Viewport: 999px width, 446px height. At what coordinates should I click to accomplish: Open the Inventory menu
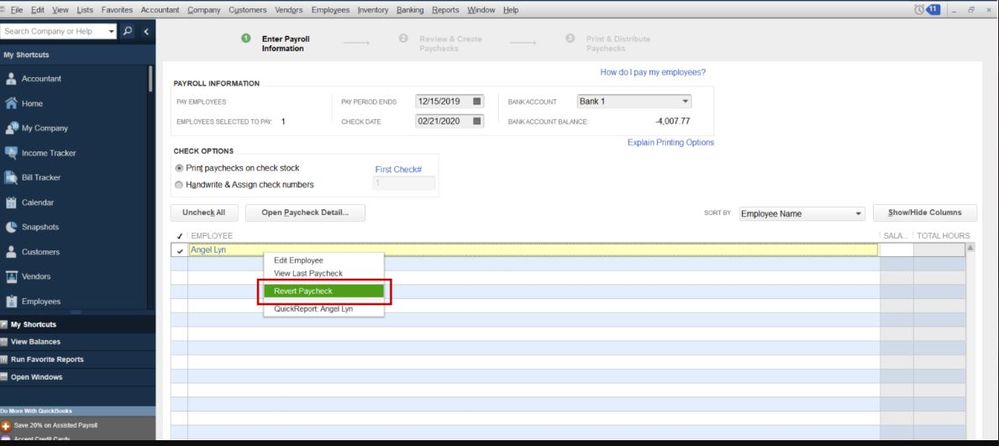click(373, 10)
